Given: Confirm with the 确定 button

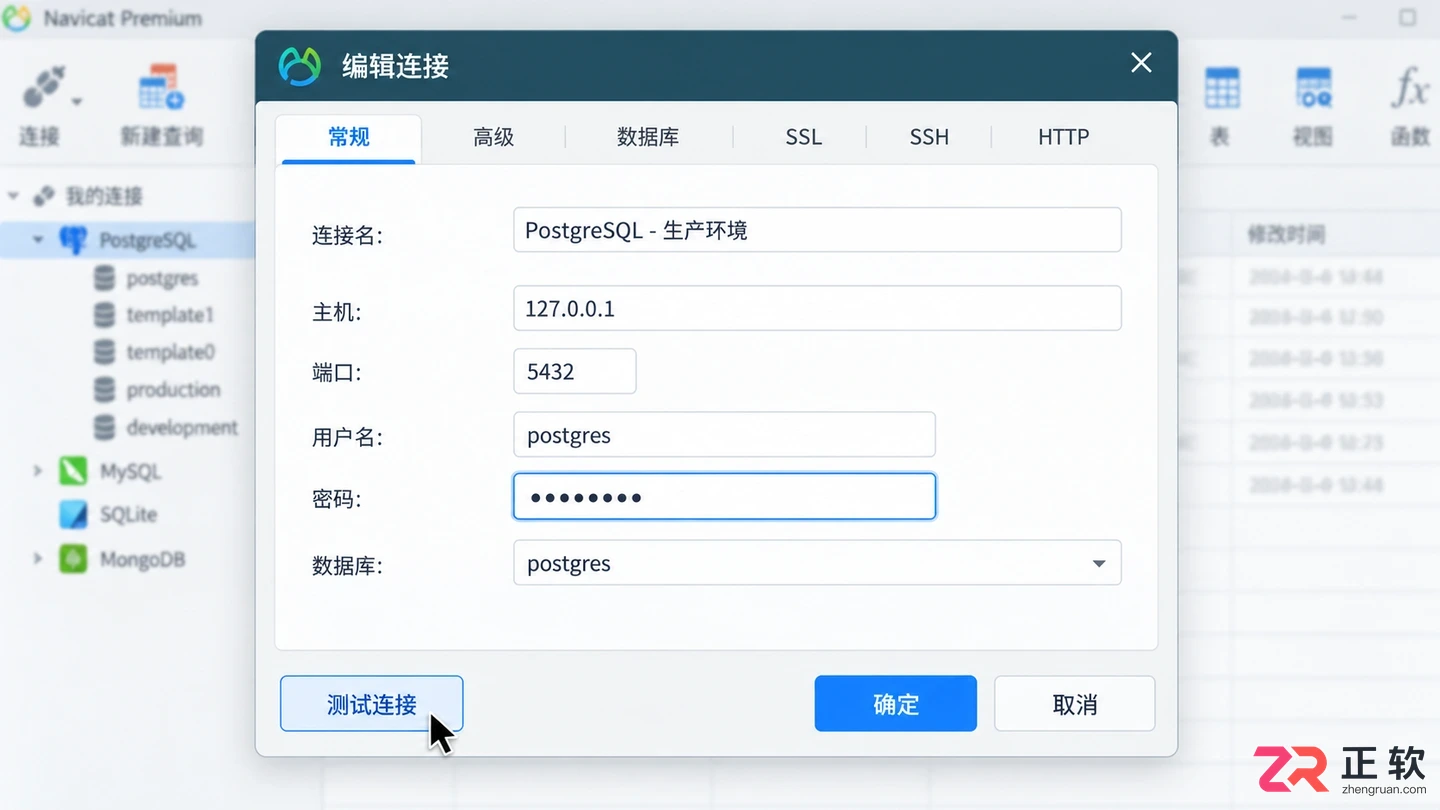Looking at the screenshot, I should (x=895, y=704).
